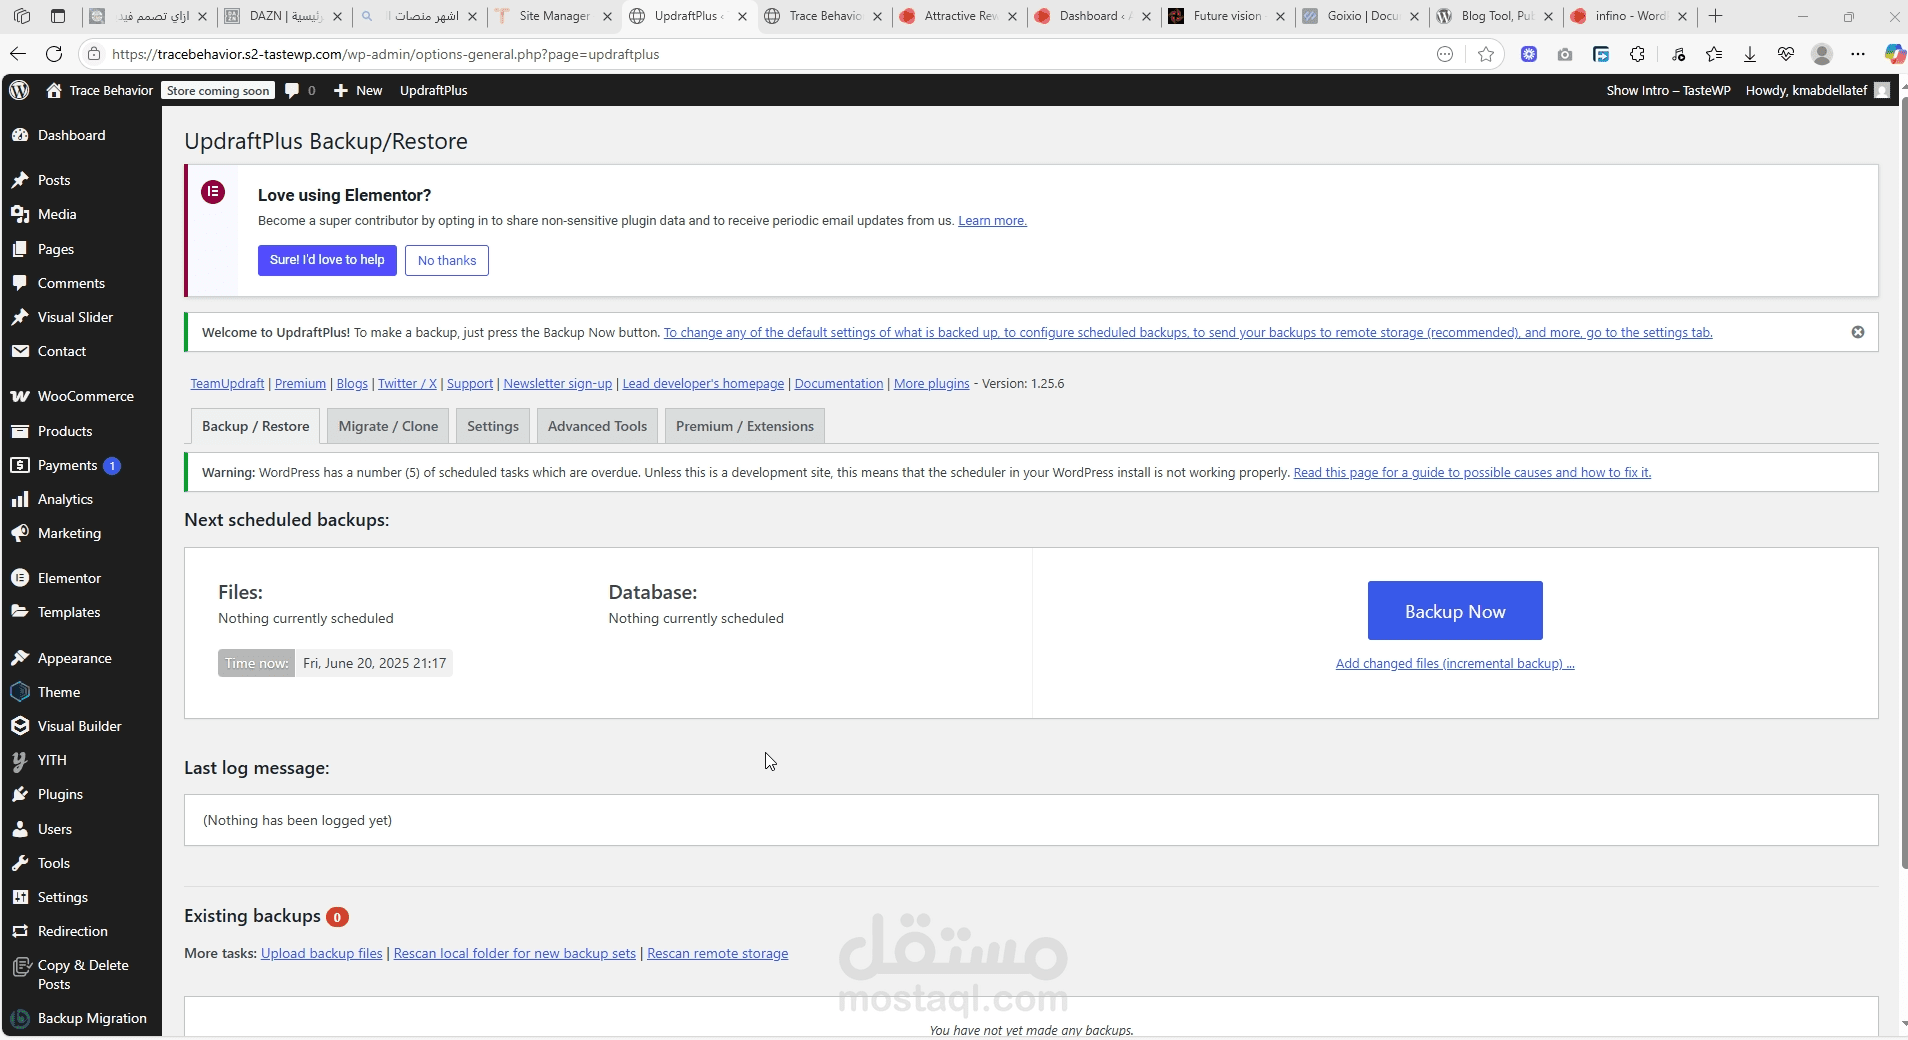Open the UpdraftPlus admin bar menu
1908x1040 pixels.
pos(433,90)
